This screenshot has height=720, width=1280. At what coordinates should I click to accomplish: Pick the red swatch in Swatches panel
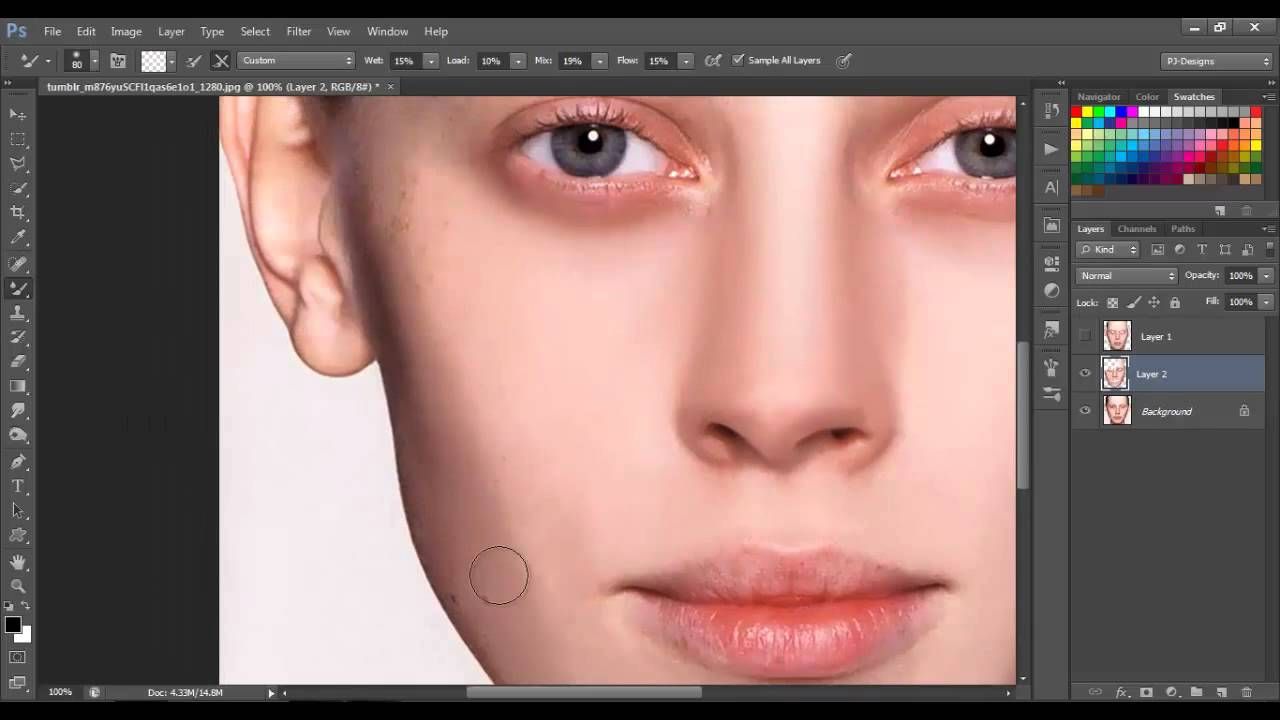[x=1077, y=113]
